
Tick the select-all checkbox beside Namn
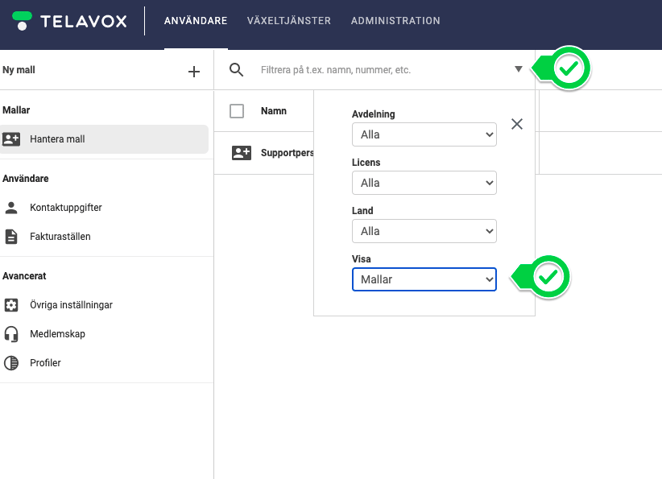[x=237, y=111]
